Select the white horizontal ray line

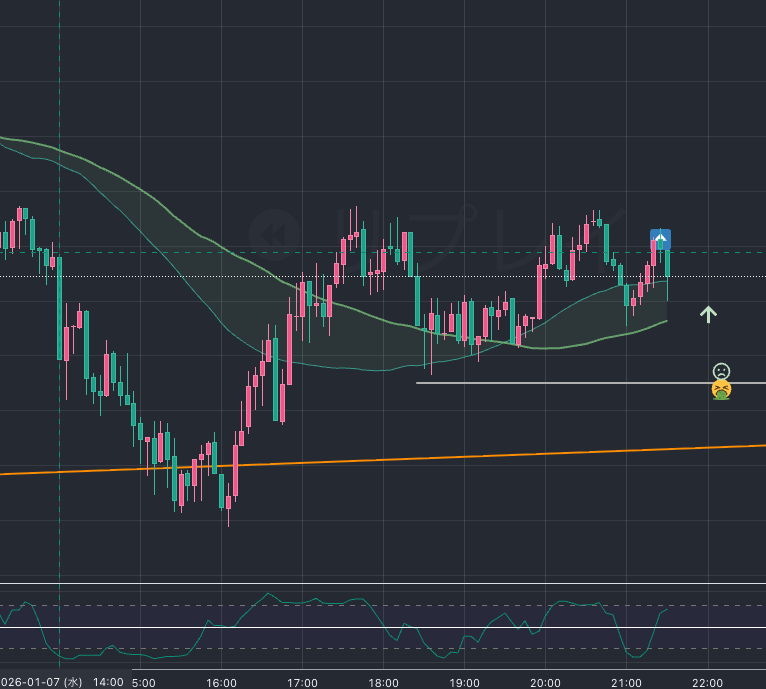[x=560, y=383]
